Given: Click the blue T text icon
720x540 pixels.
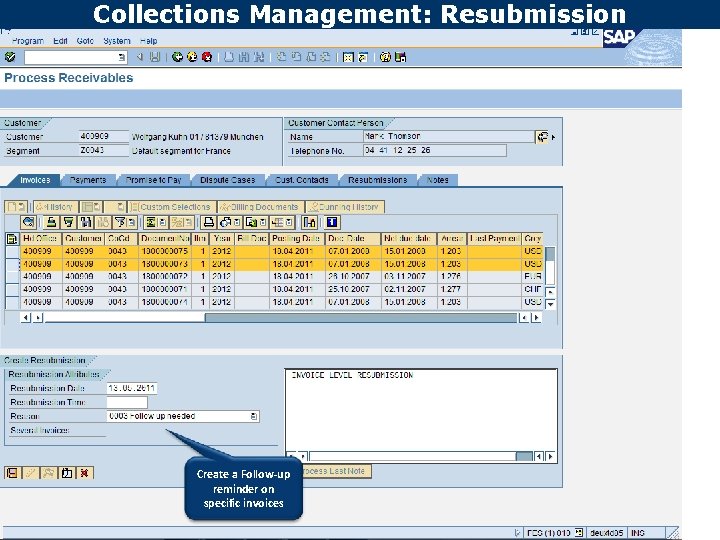Looking at the screenshot, I should [332, 222].
